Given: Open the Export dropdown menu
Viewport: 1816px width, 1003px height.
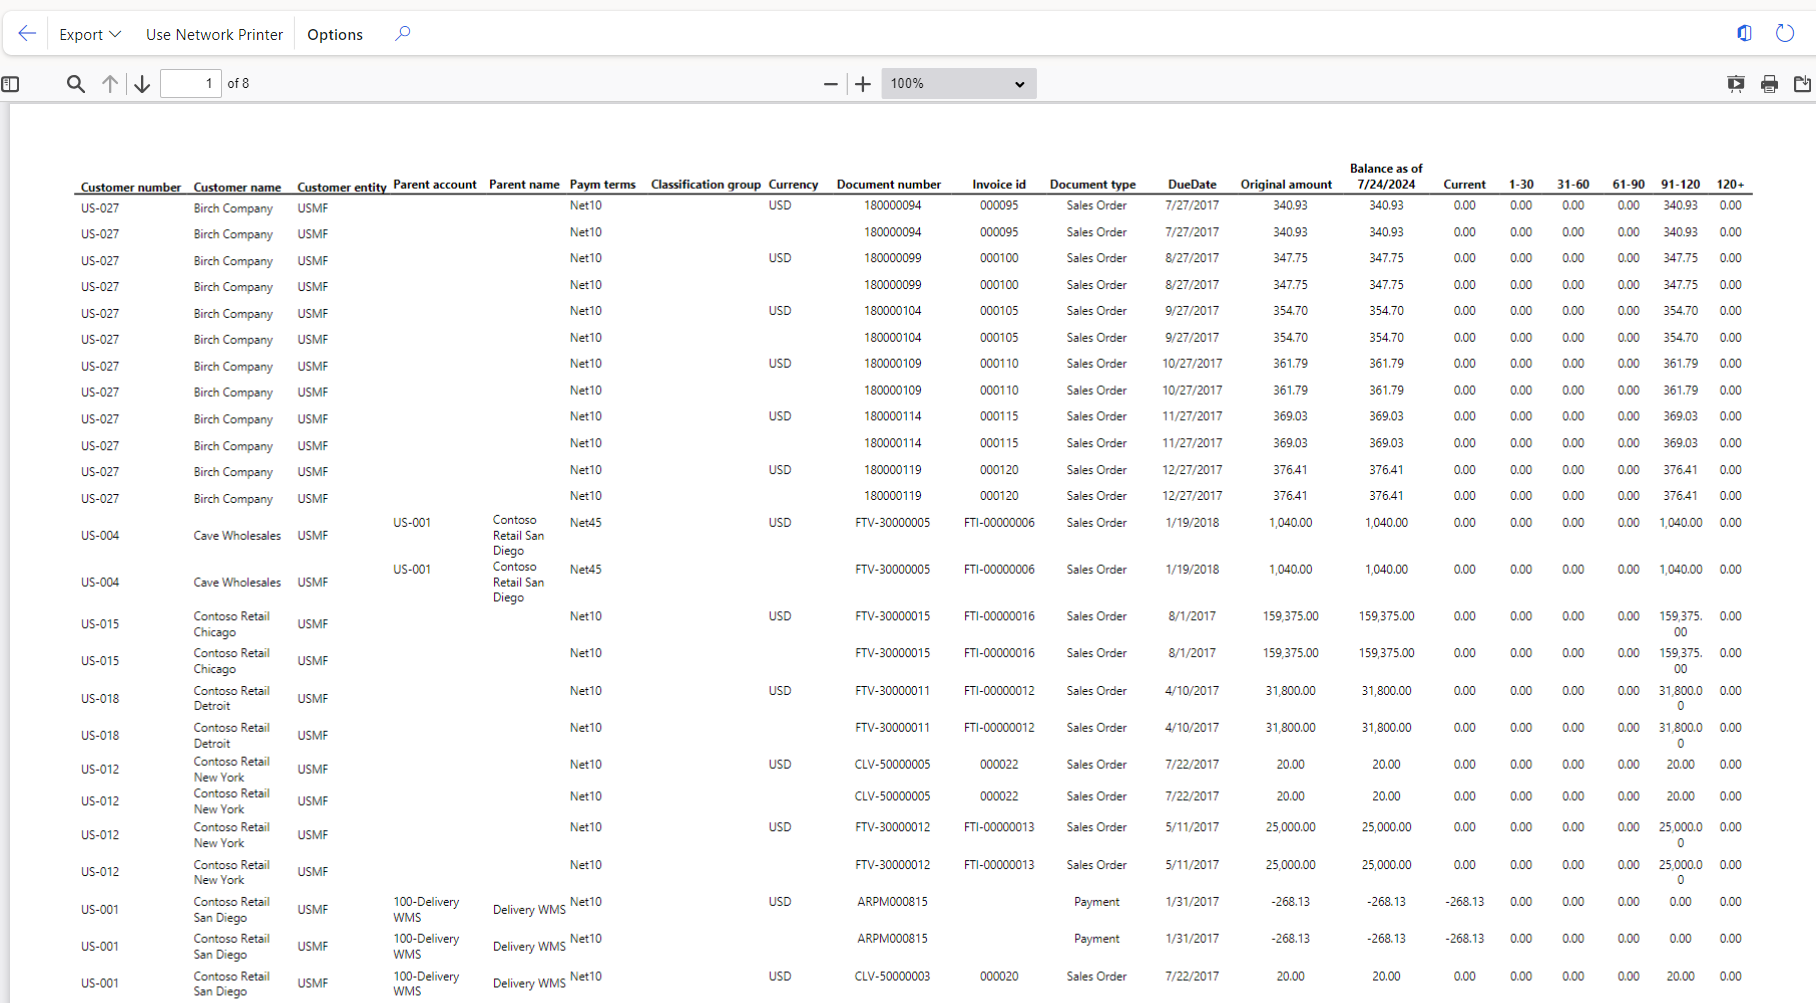Looking at the screenshot, I should (x=88, y=34).
